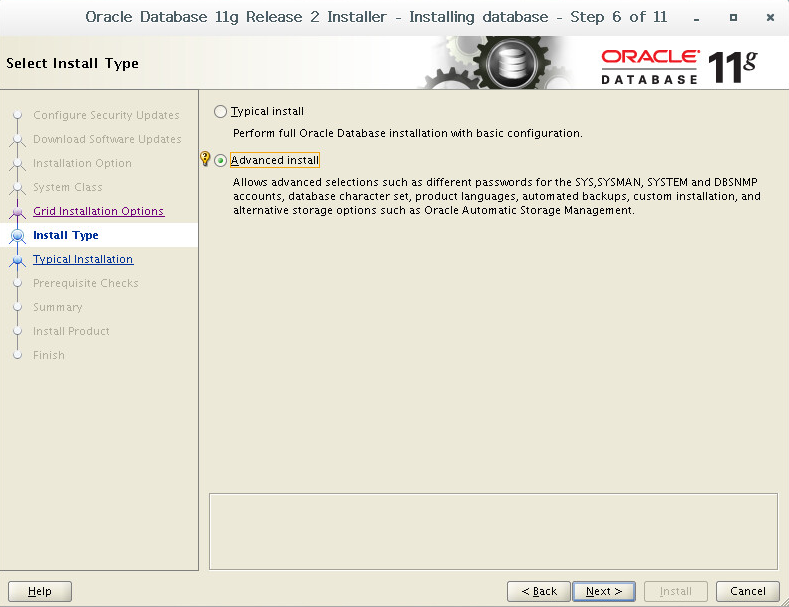Image resolution: width=789 pixels, height=607 pixels.
Task: Click the Finish step
Action: pyautogui.click(x=49, y=355)
